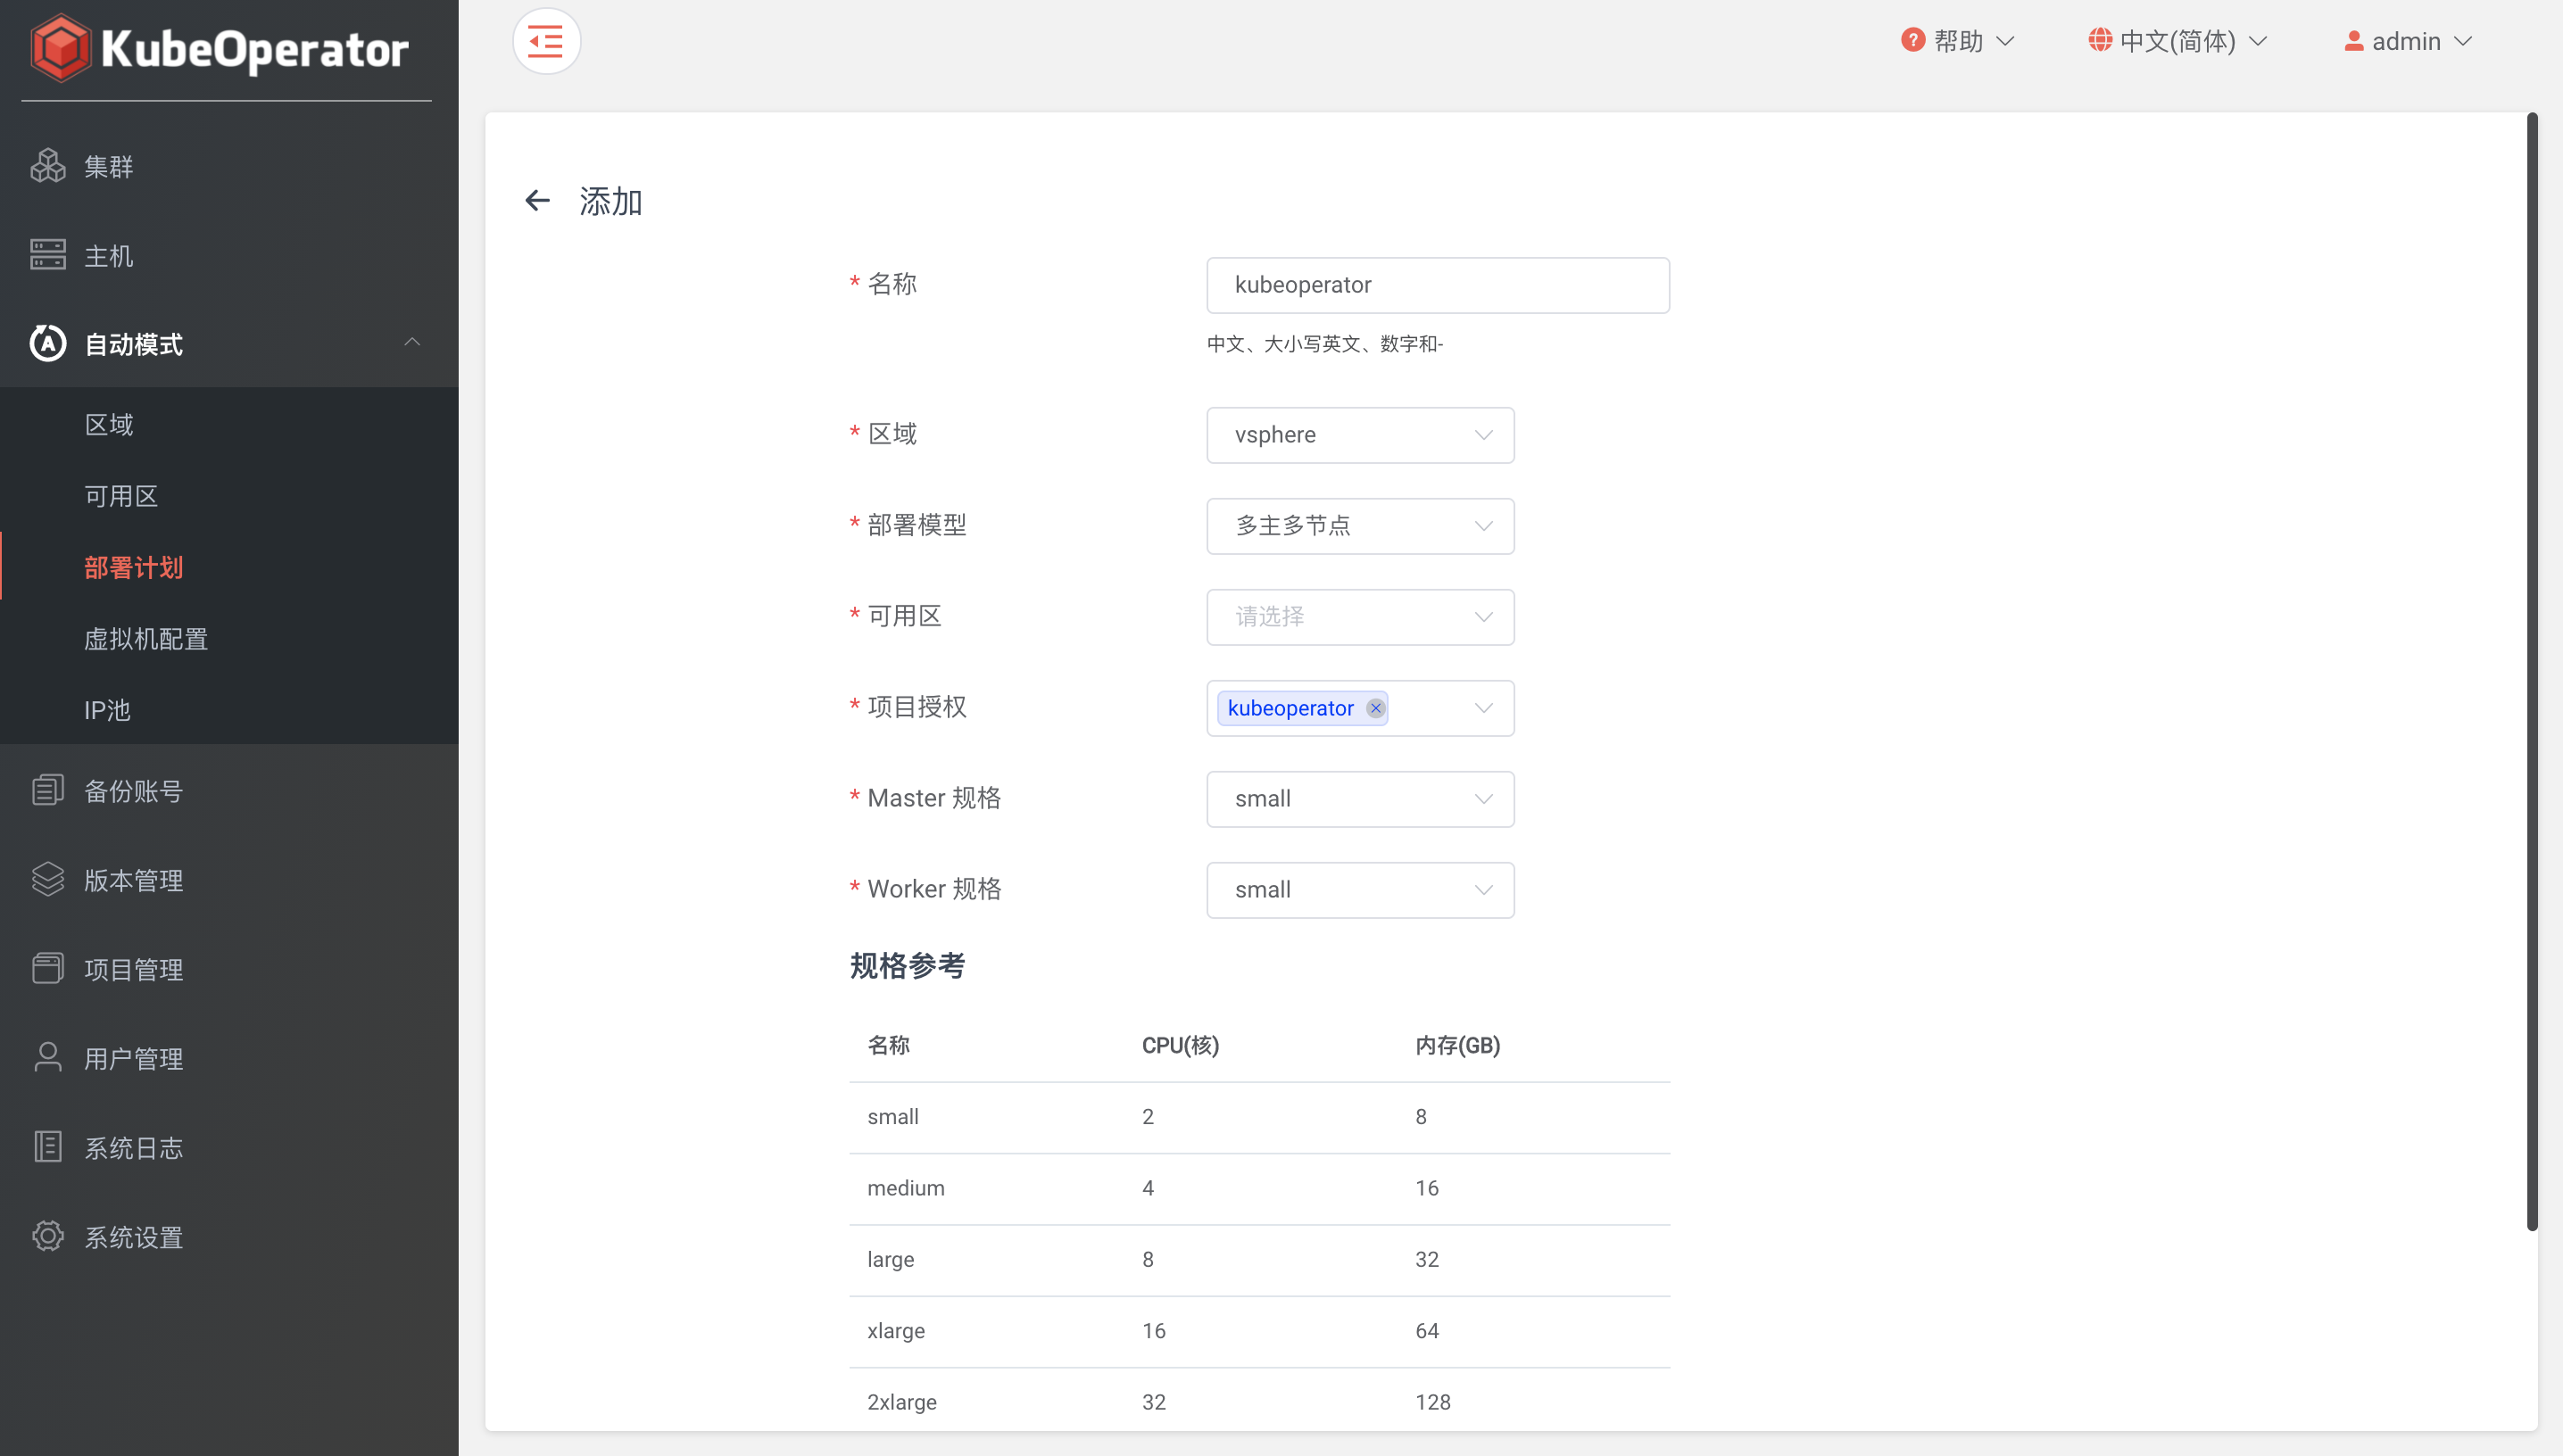
Task: Open the Worker 规格 dropdown
Action: tap(1359, 890)
